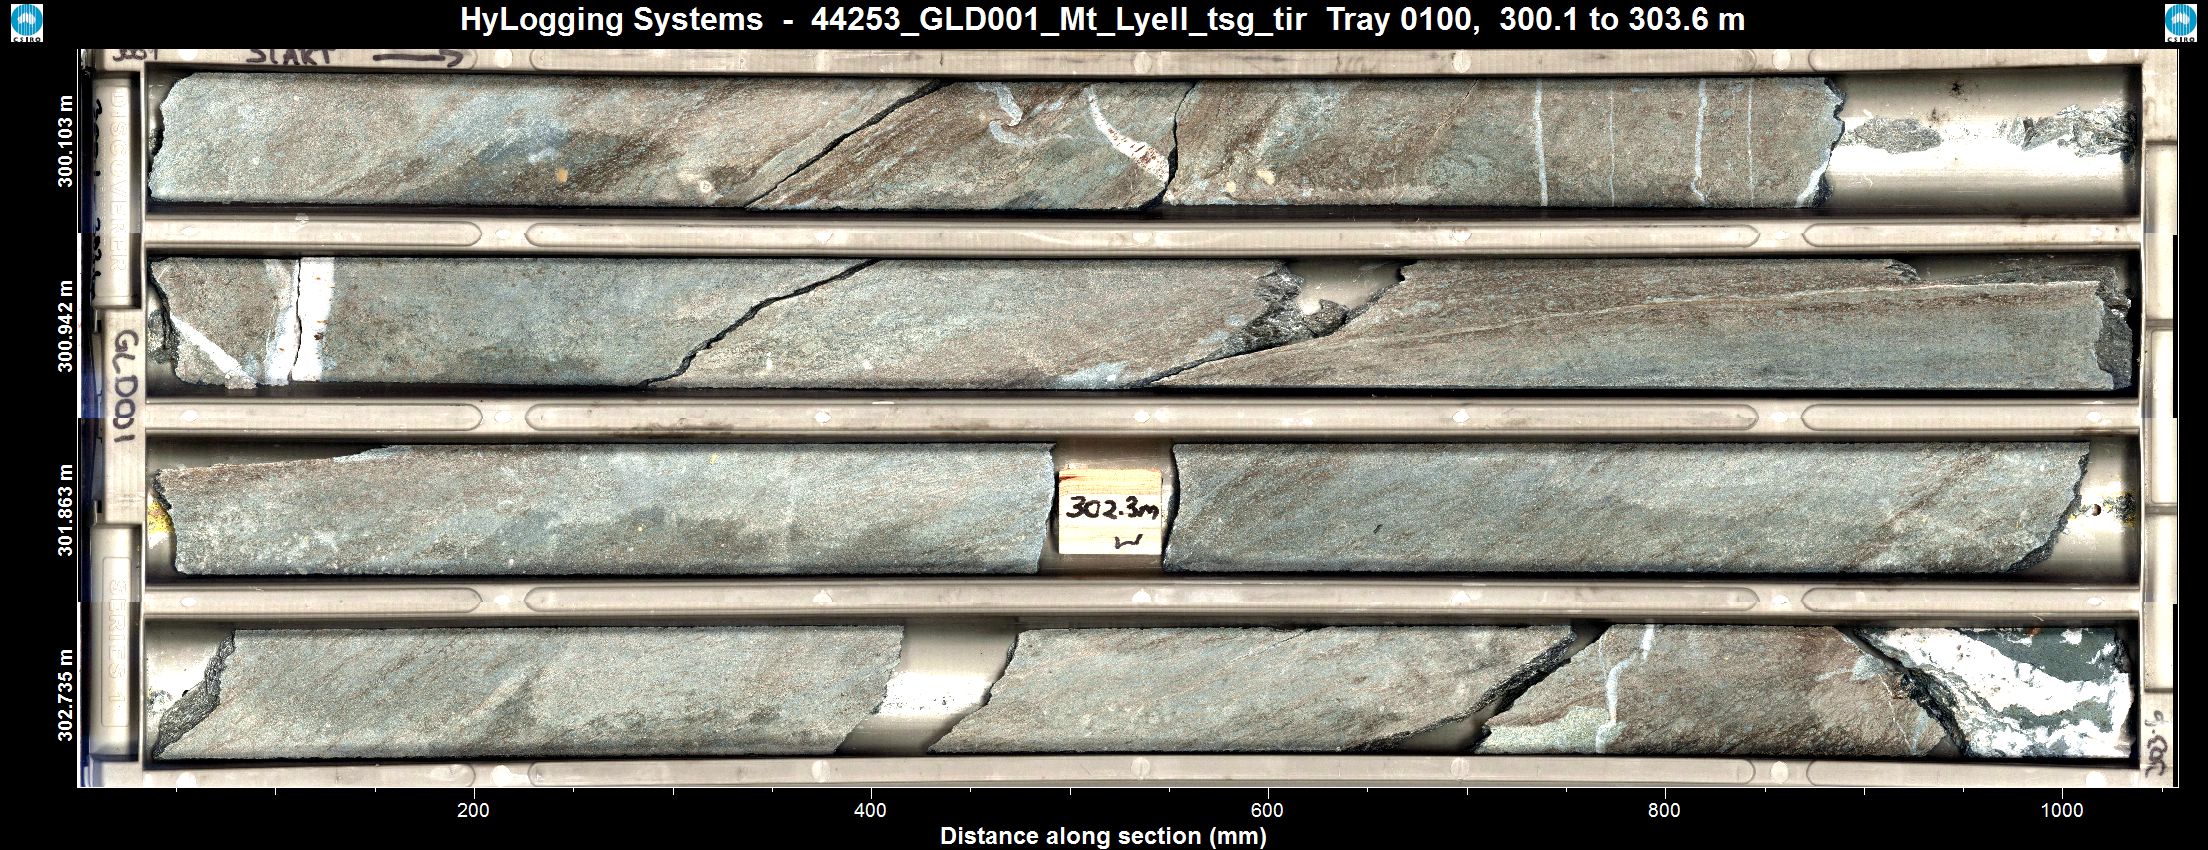Click the 1000 tick on distance axis
Image resolution: width=2208 pixels, height=850 pixels.
(x=2061, y=810)
